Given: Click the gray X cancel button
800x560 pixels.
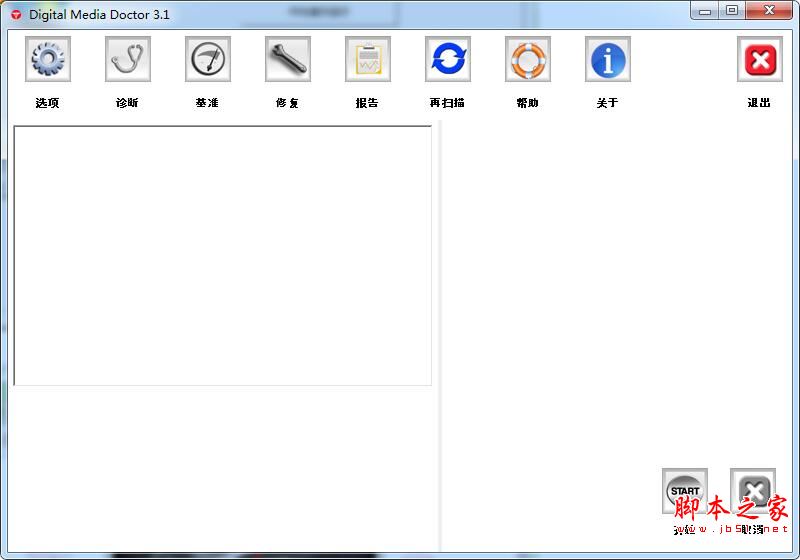Looking at the screenshot, I should click(x=753, y=491).
